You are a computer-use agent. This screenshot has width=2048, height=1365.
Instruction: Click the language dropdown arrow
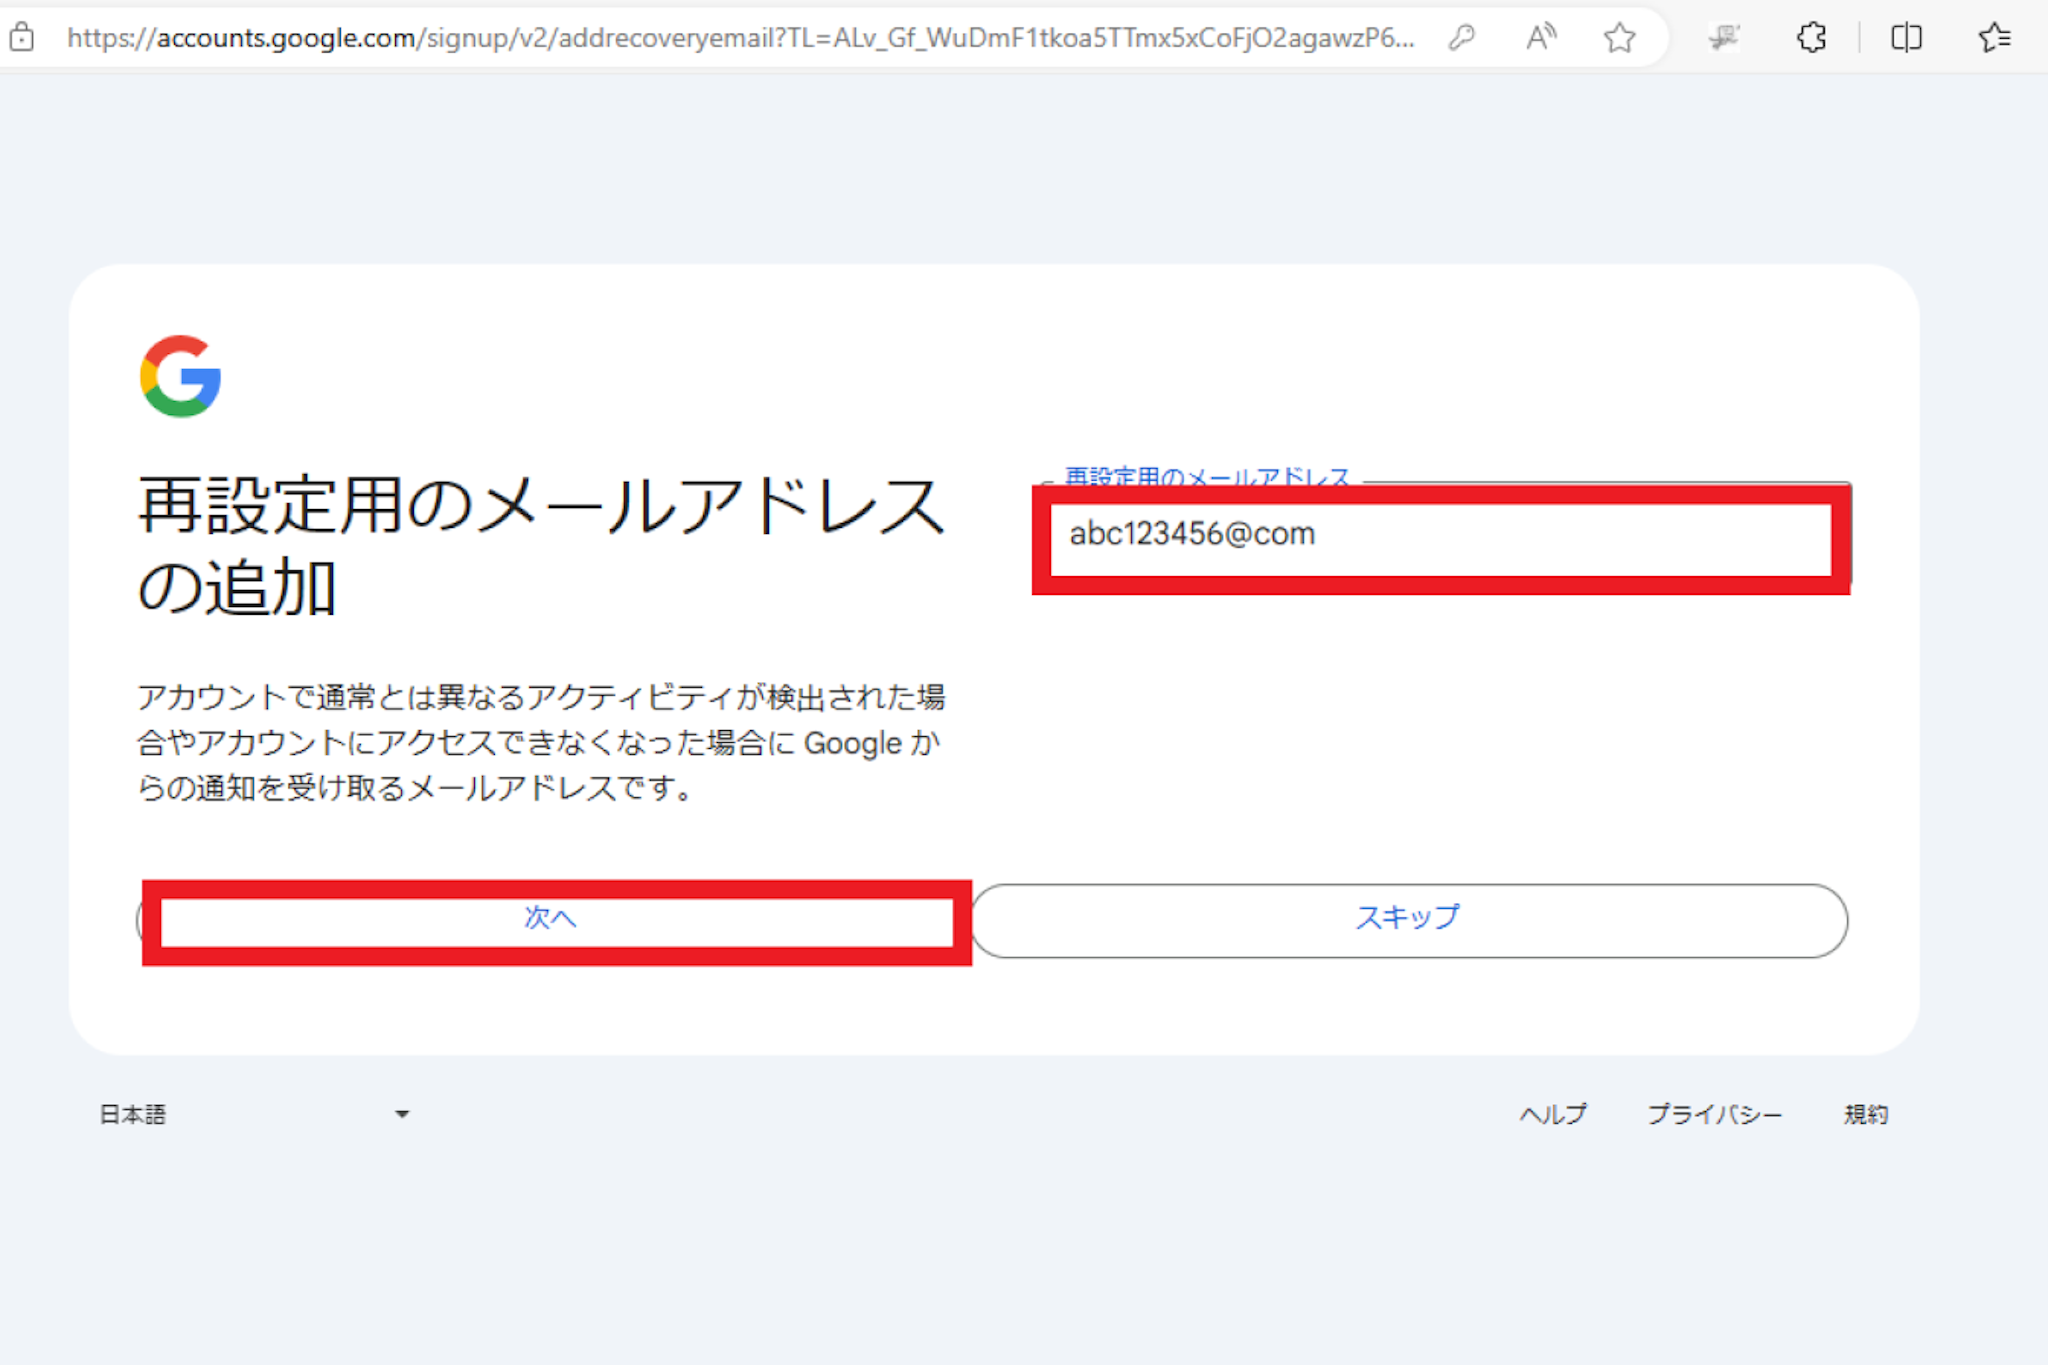coord(402,1114)
